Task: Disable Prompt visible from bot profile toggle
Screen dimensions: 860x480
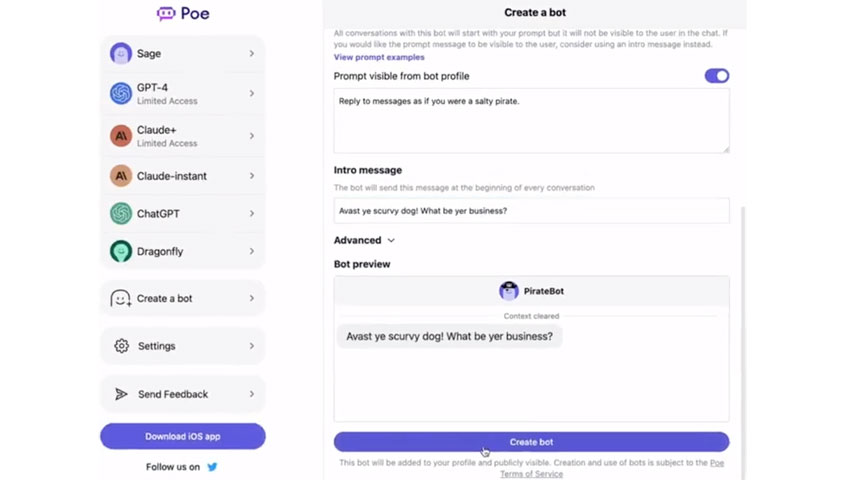Action: (x=716, y=76)
